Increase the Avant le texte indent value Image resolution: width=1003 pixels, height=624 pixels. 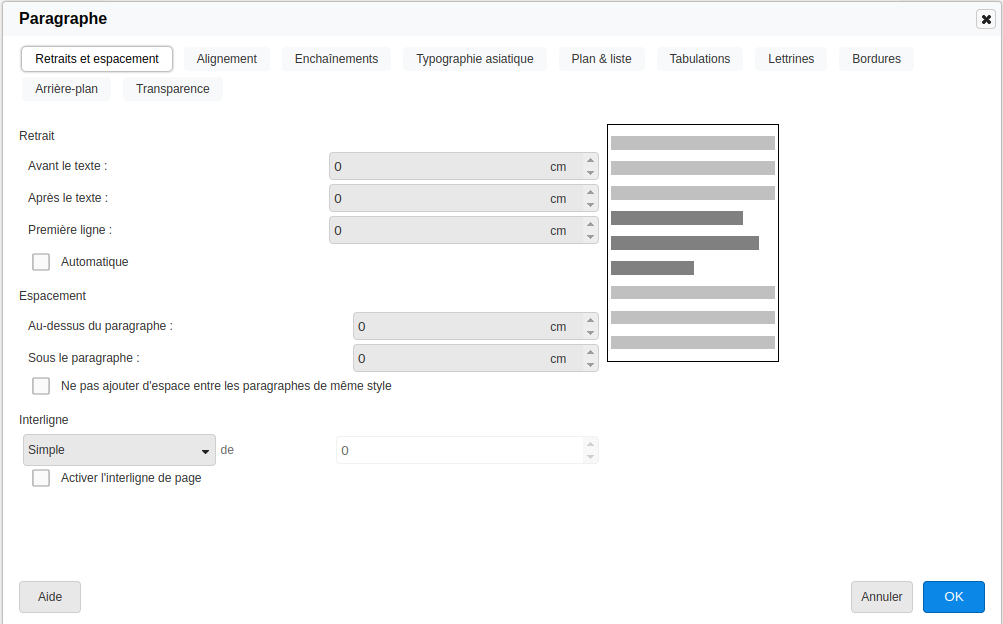(590, 160)
